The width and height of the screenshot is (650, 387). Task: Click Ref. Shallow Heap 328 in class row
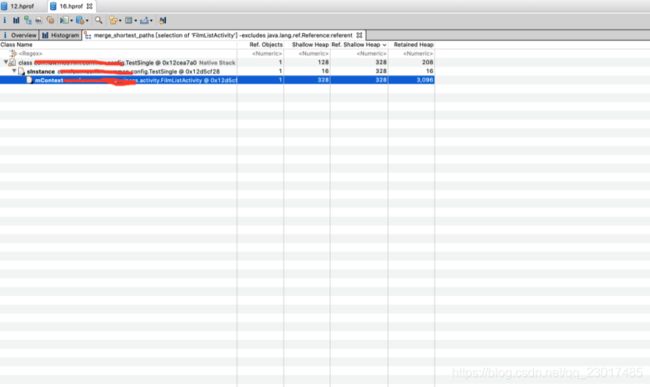point(381,62)
